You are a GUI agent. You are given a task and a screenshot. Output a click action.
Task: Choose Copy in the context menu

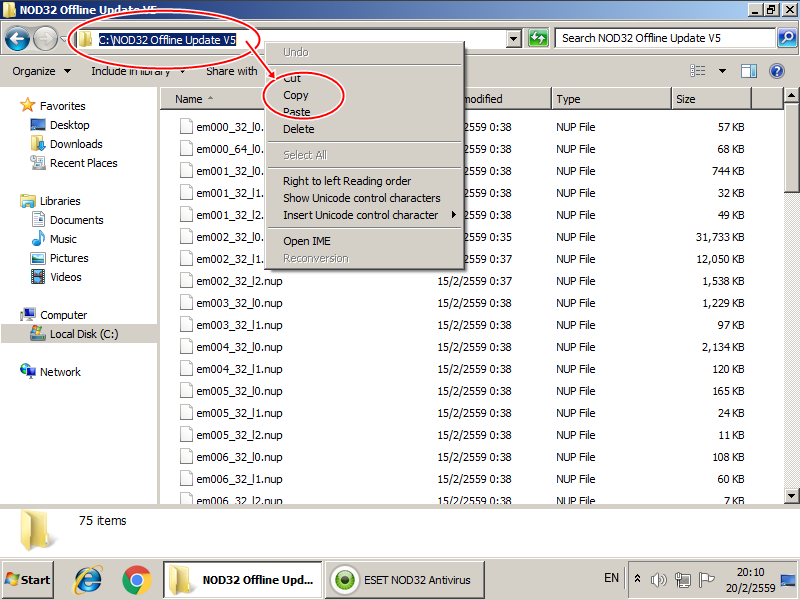364,95
